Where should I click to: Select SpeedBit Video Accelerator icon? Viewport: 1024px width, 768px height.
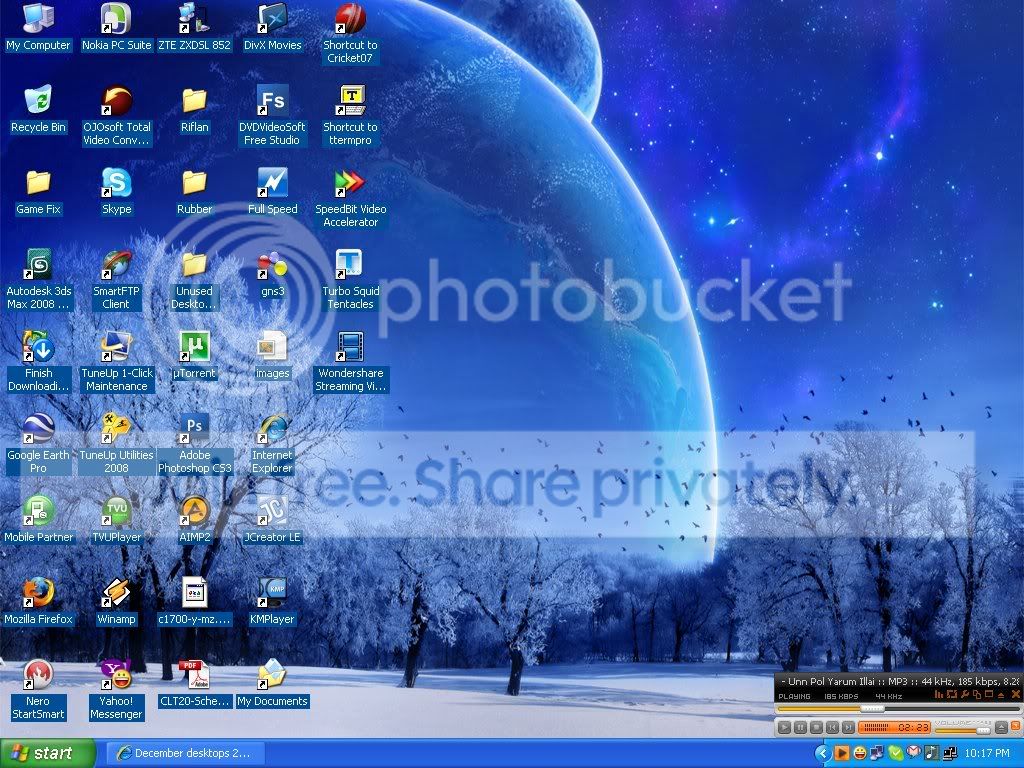point(351,199)
